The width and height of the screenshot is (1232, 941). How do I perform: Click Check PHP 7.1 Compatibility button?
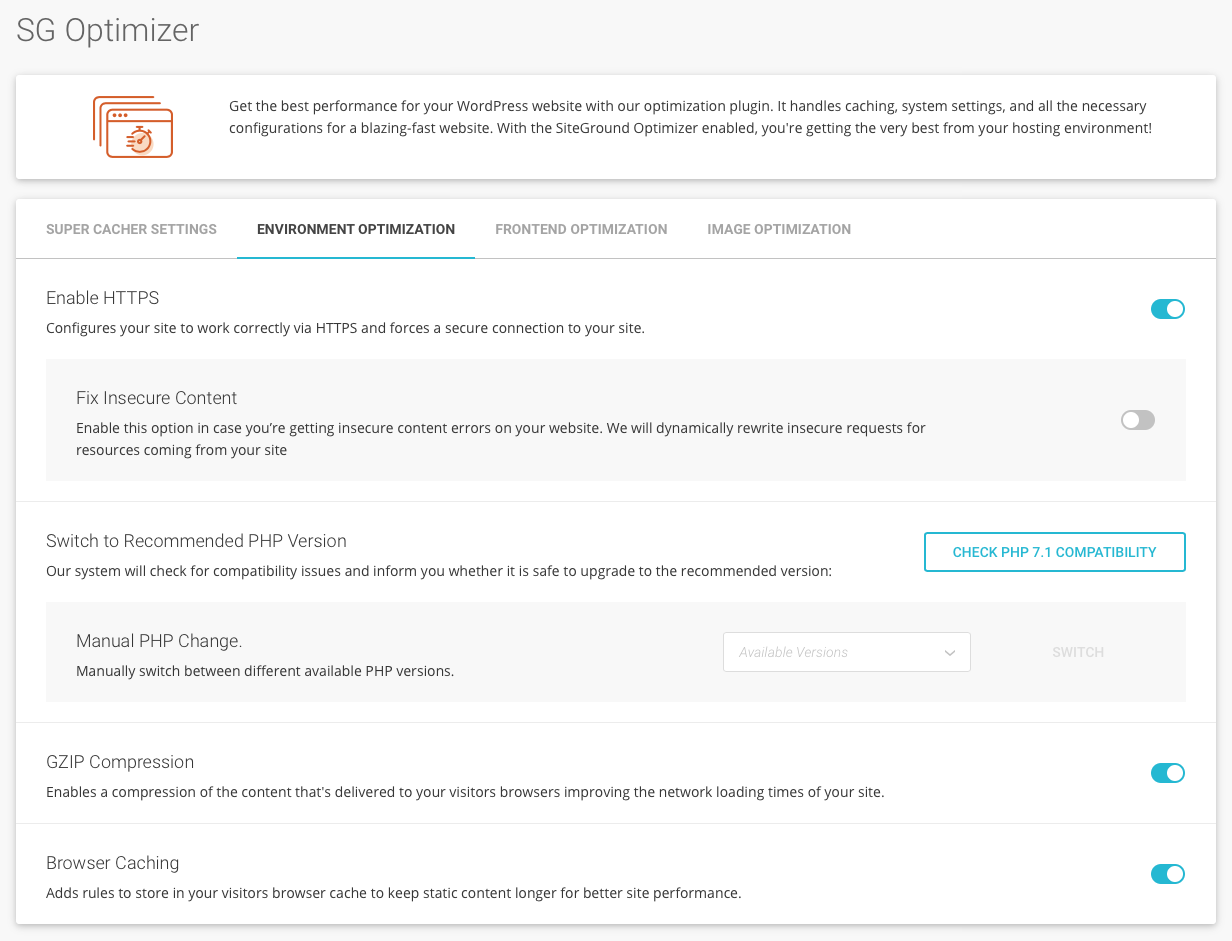[1054, 552]
